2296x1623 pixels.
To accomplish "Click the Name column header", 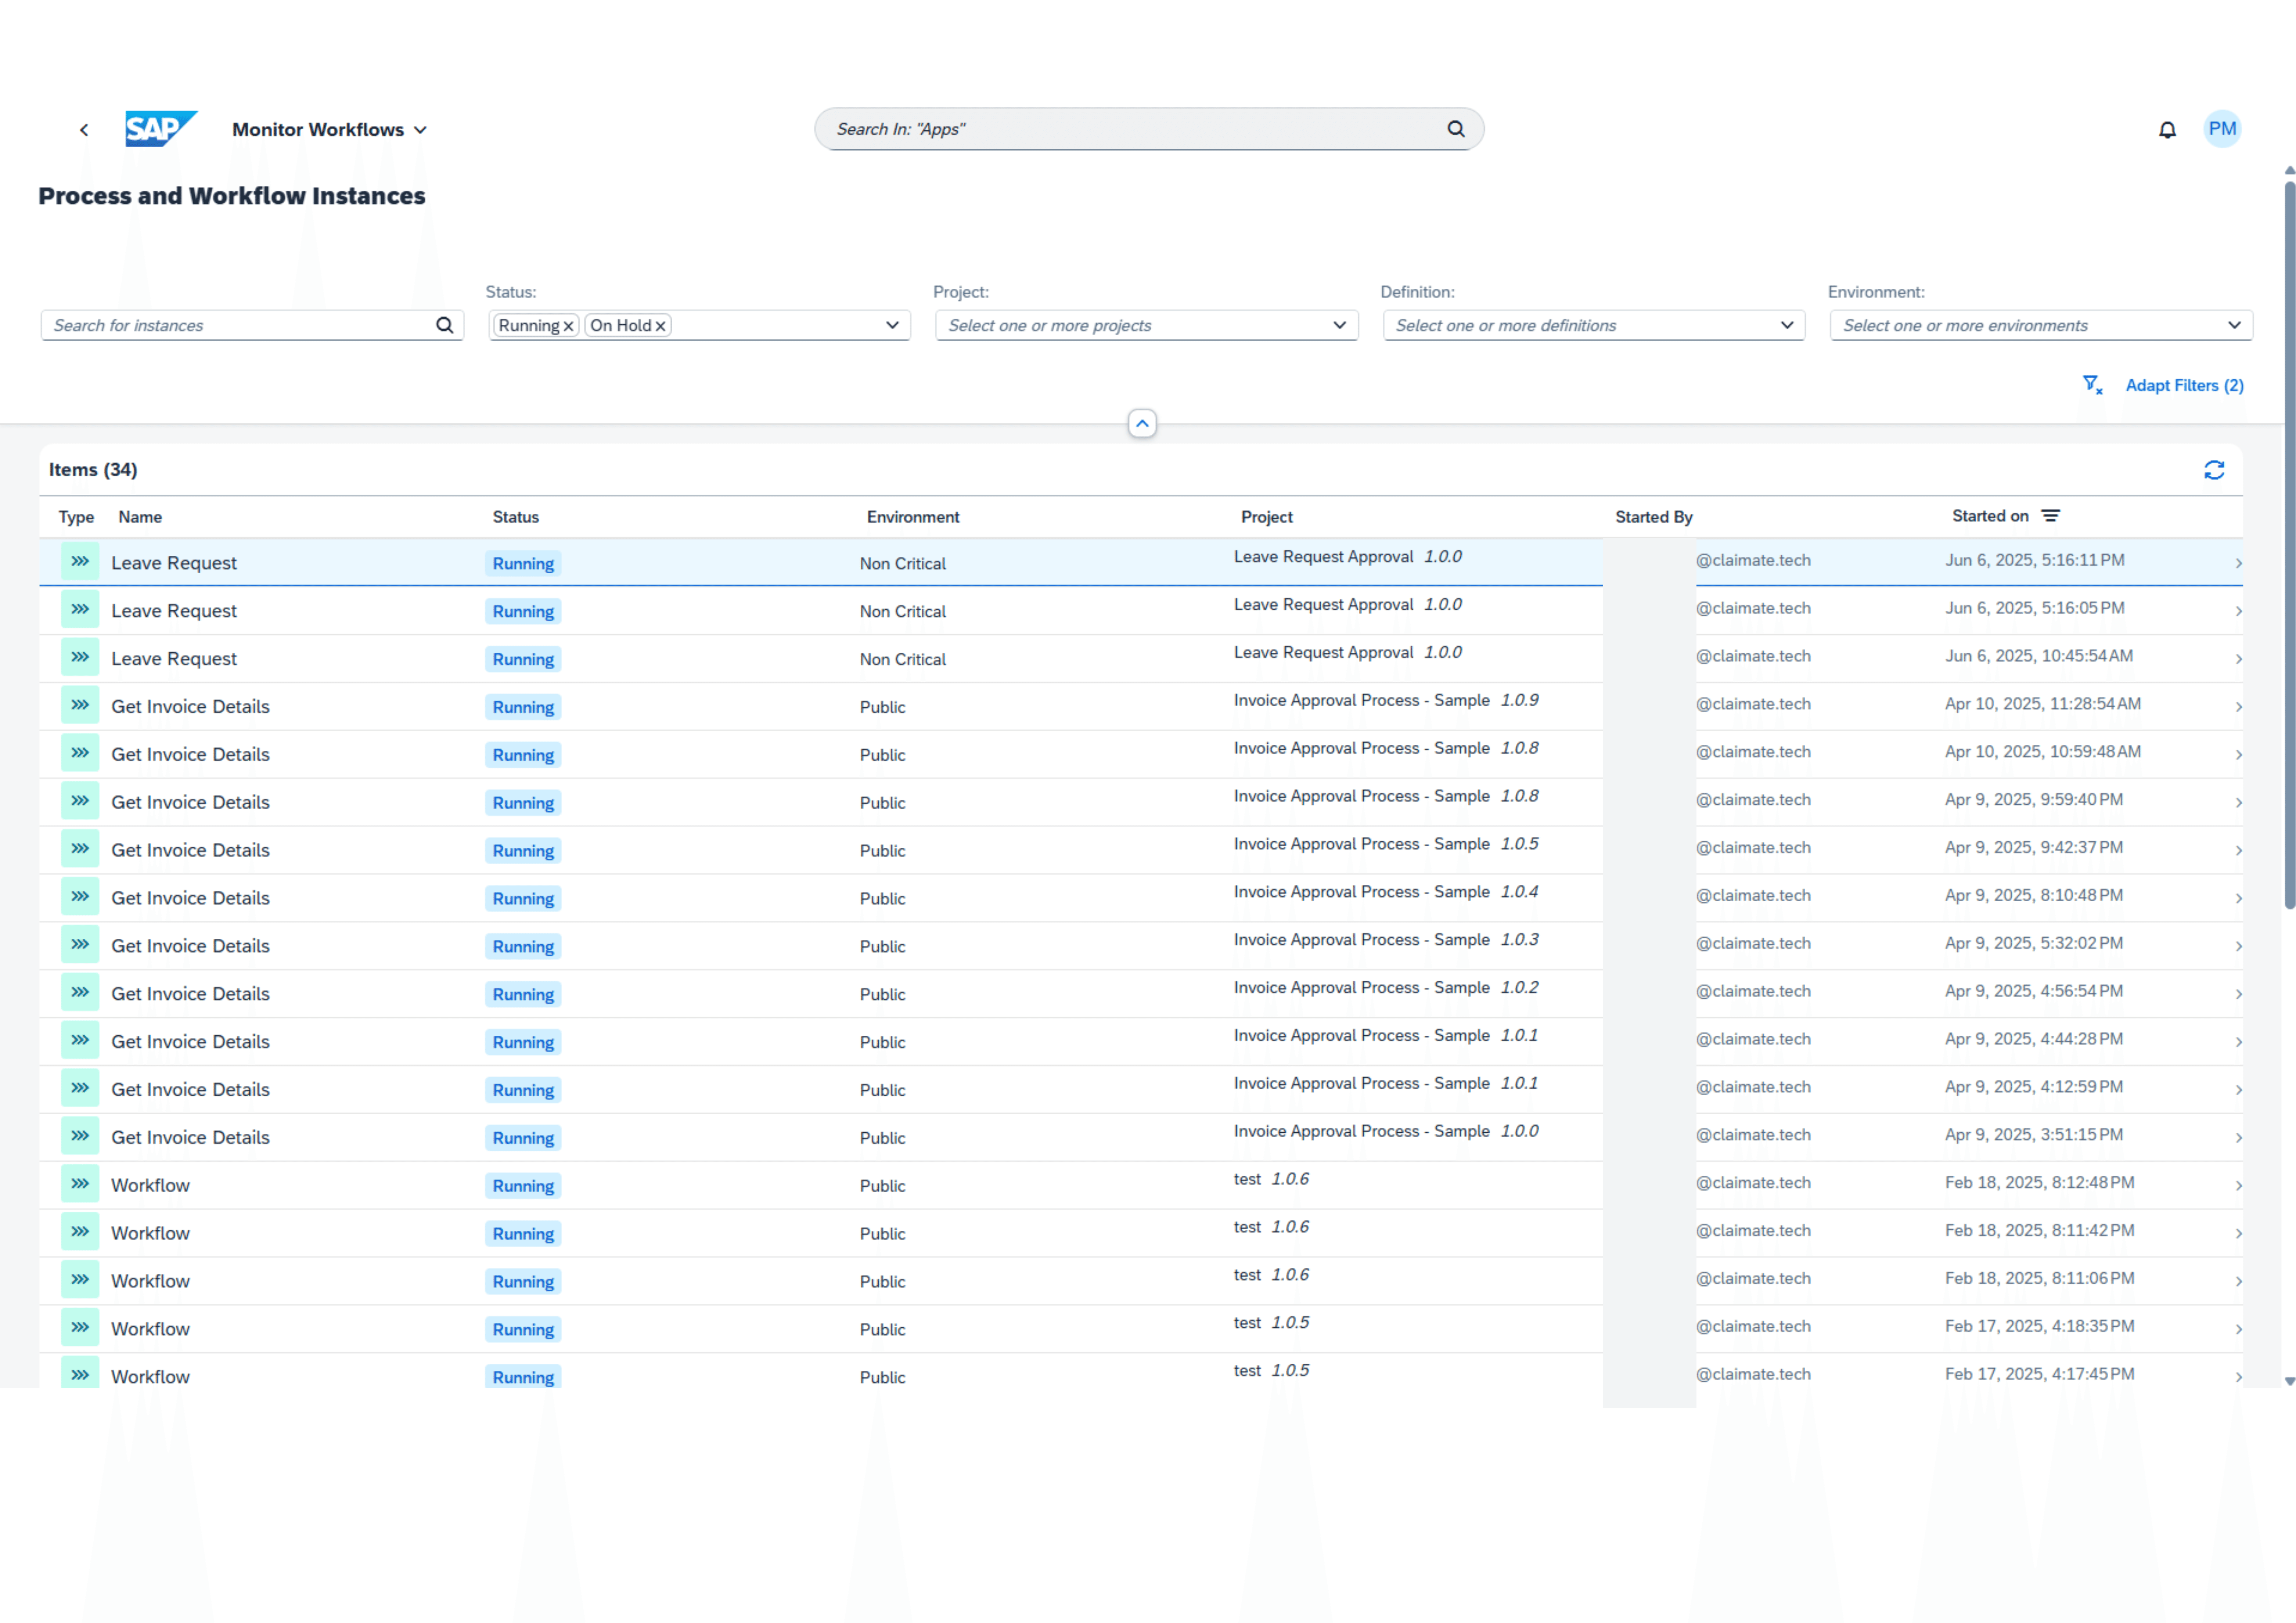I will pyautogui.click(x=140, y=517).
